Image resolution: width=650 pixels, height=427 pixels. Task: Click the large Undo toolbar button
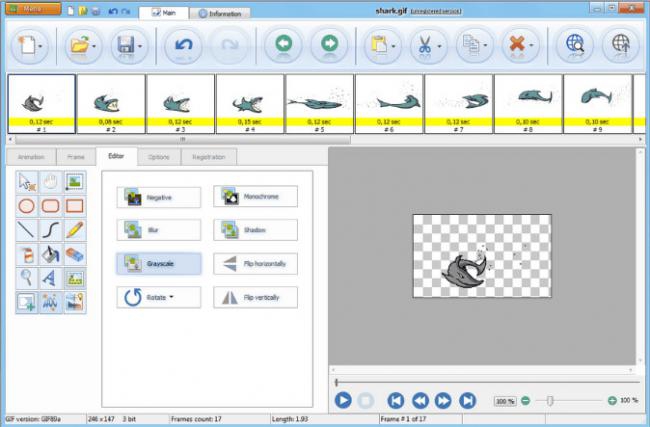coord(183,45)
